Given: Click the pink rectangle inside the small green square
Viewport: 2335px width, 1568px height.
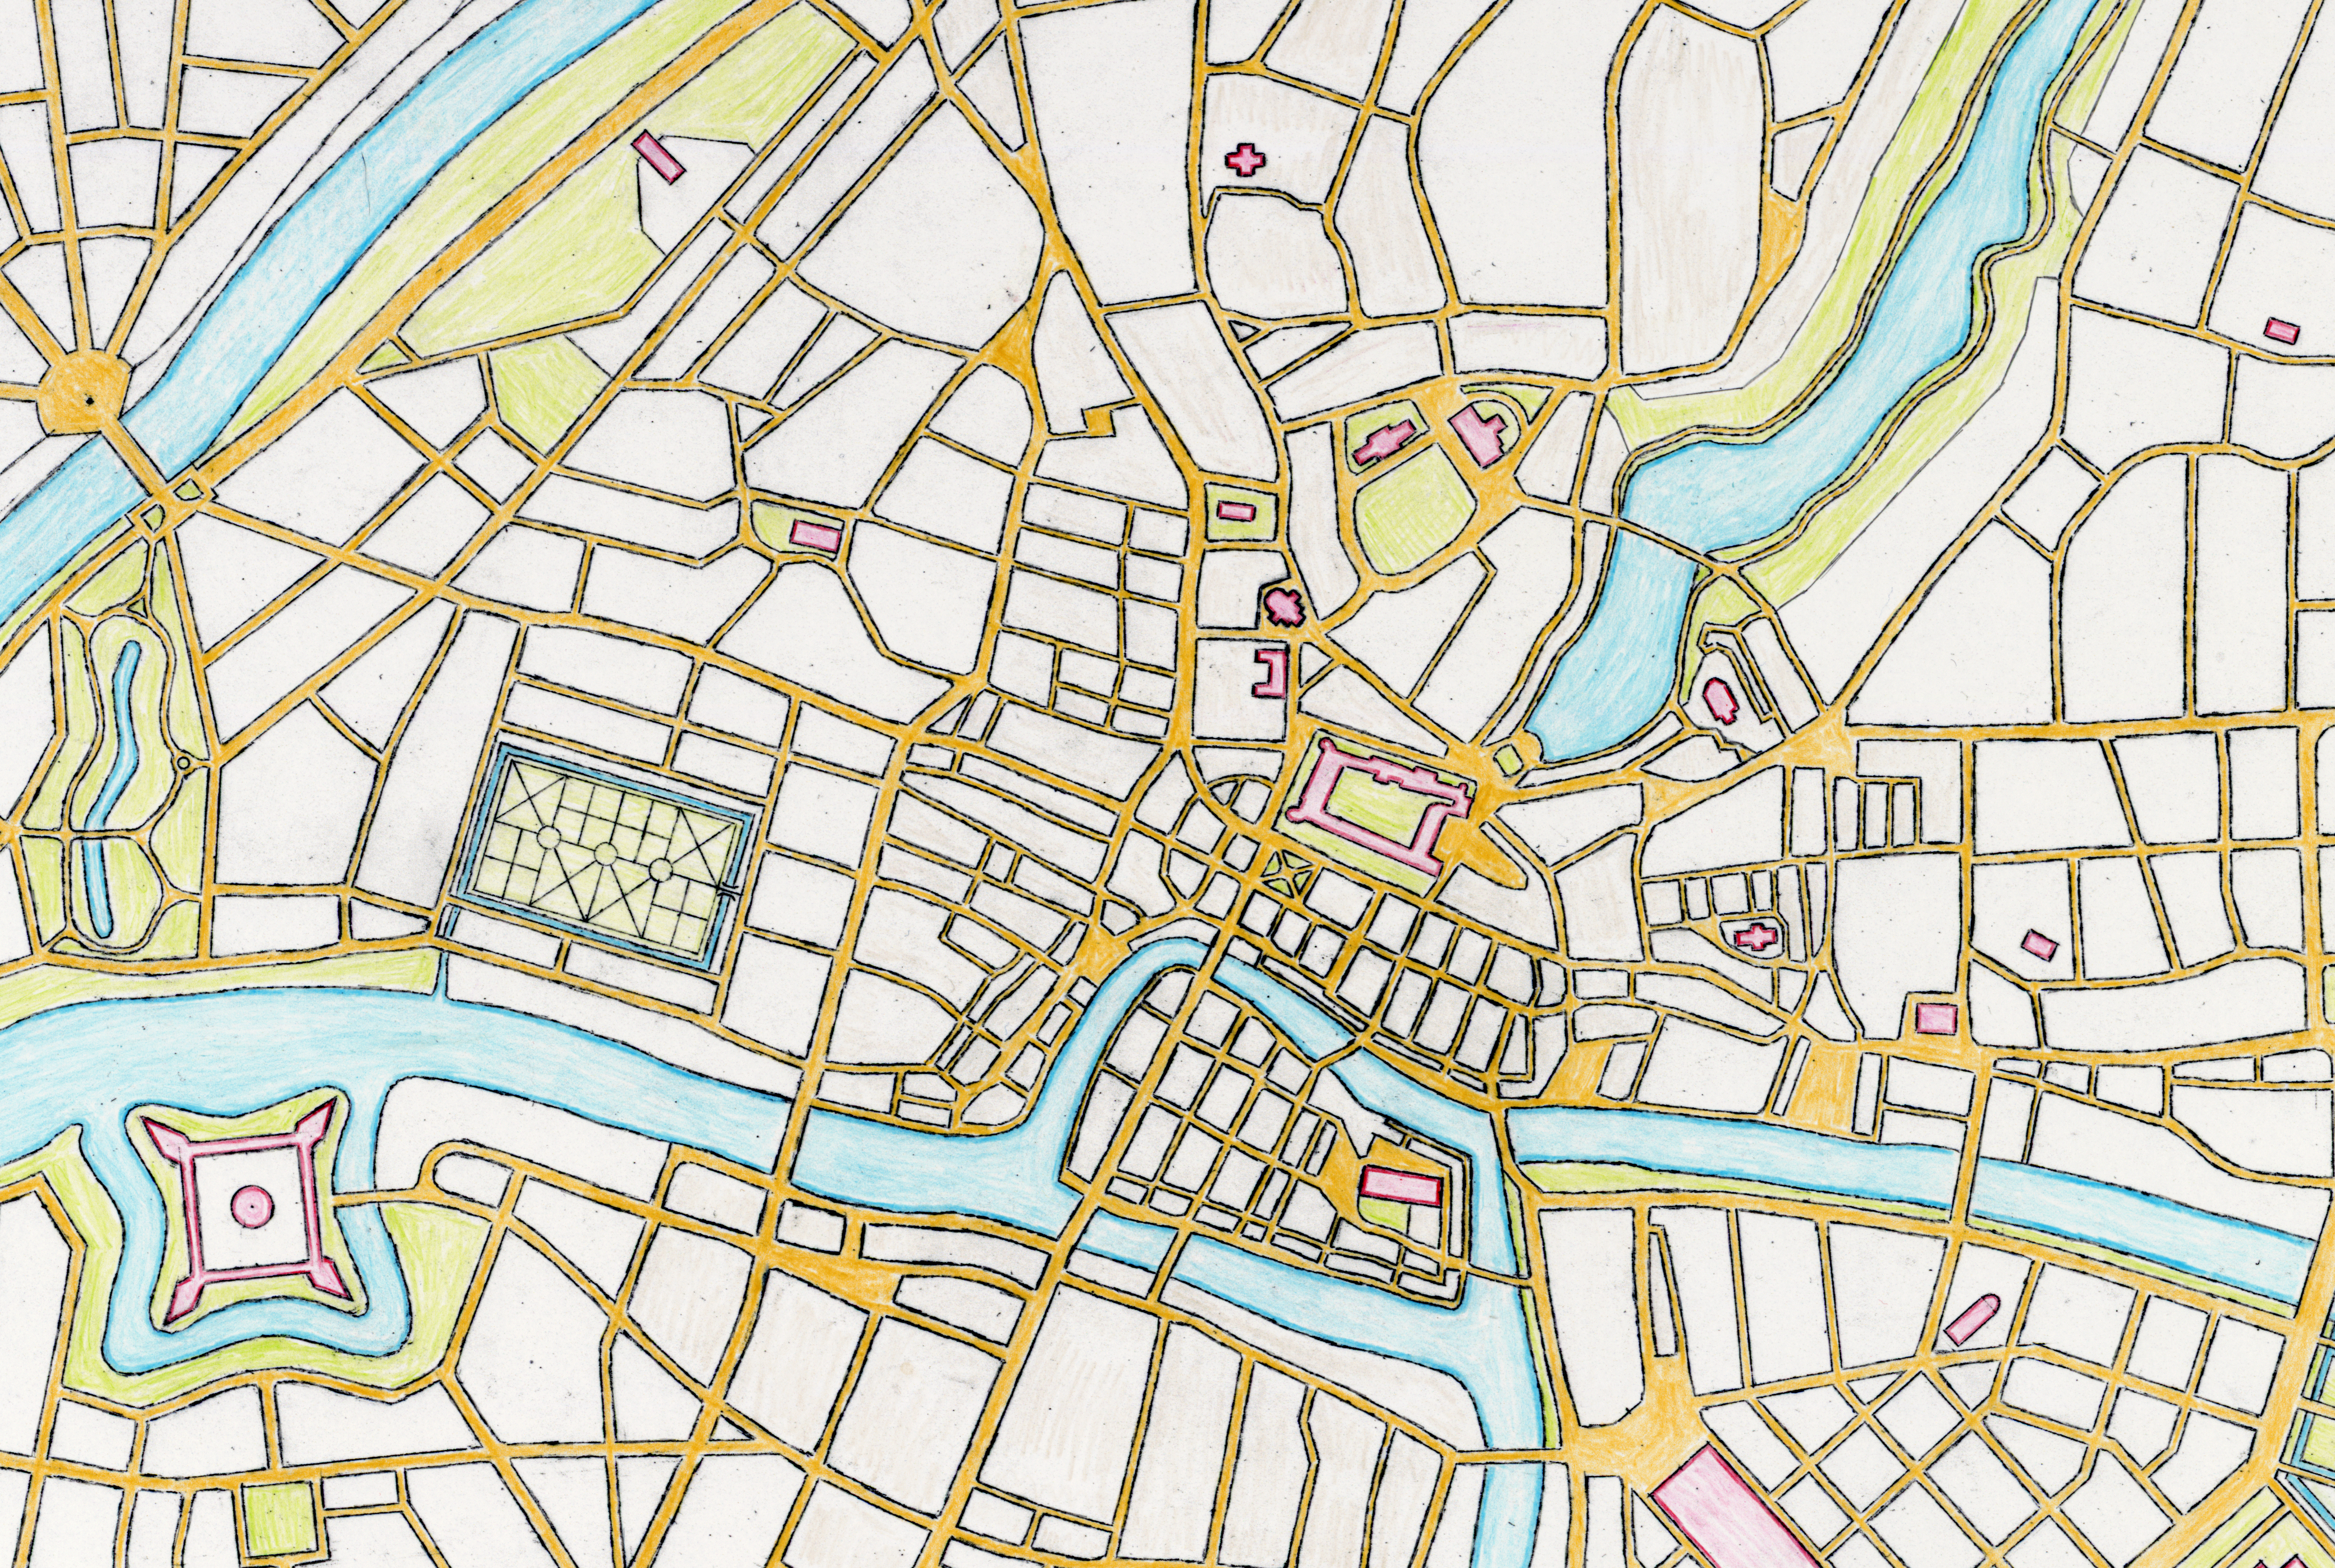Looking at the screenshot, I should [x=1237, y=511].
